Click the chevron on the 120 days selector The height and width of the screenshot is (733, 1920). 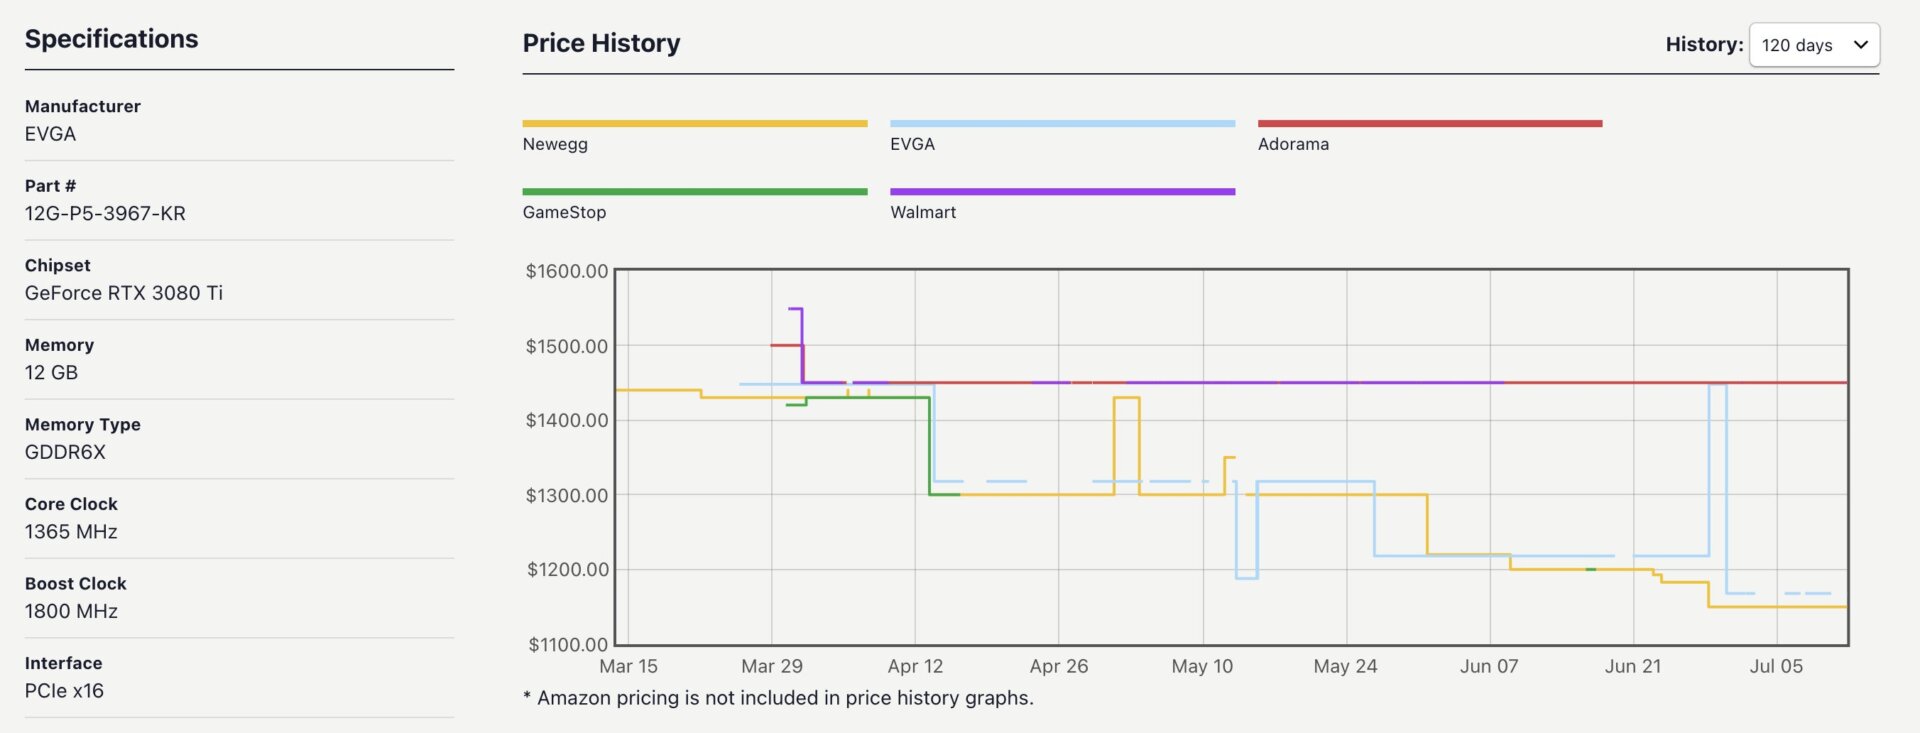pyautogui.click(x=1861, y=45)
